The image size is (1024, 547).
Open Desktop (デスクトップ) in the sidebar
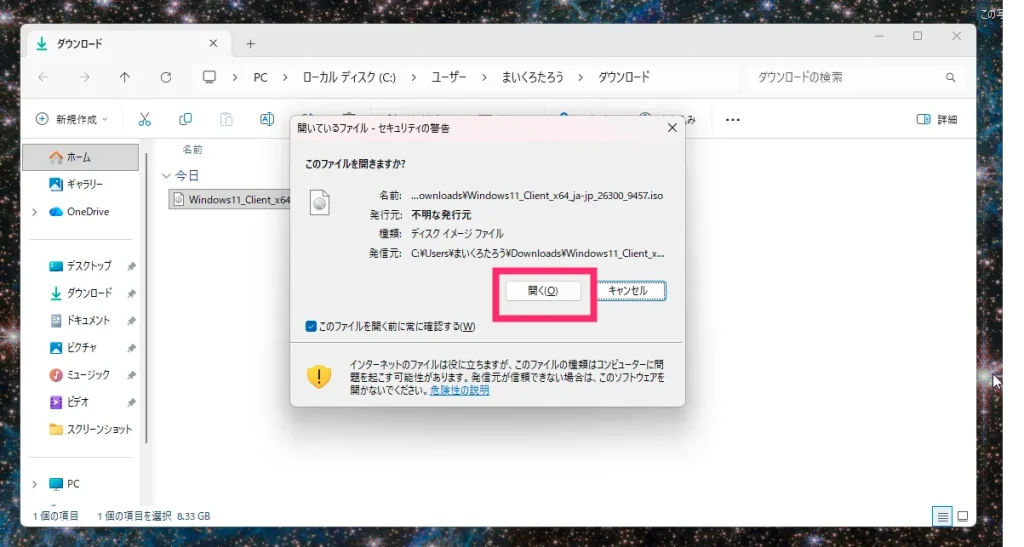coord(80,266)
